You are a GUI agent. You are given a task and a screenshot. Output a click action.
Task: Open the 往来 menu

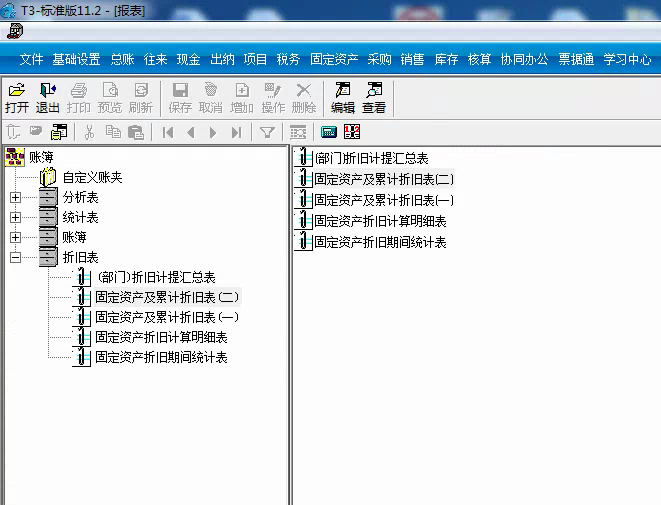[x=156, y=59]
